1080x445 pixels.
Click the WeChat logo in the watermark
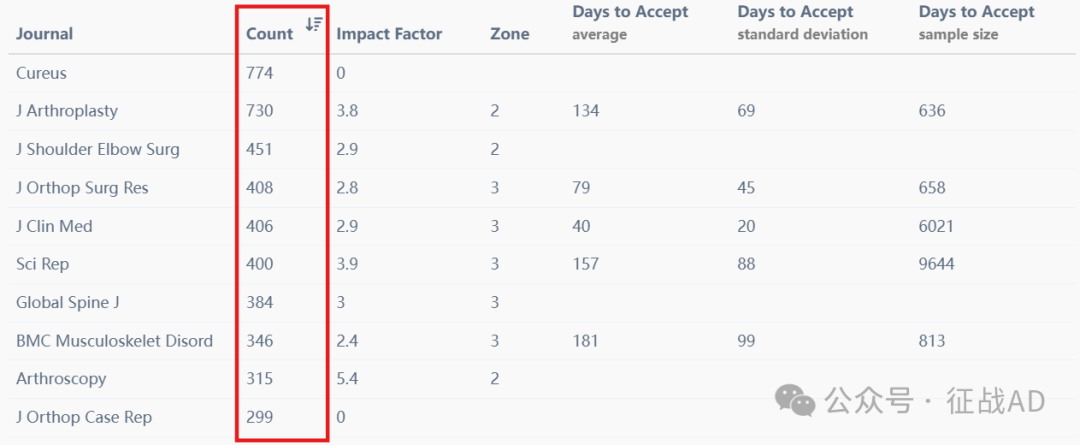tap(796, 401)
